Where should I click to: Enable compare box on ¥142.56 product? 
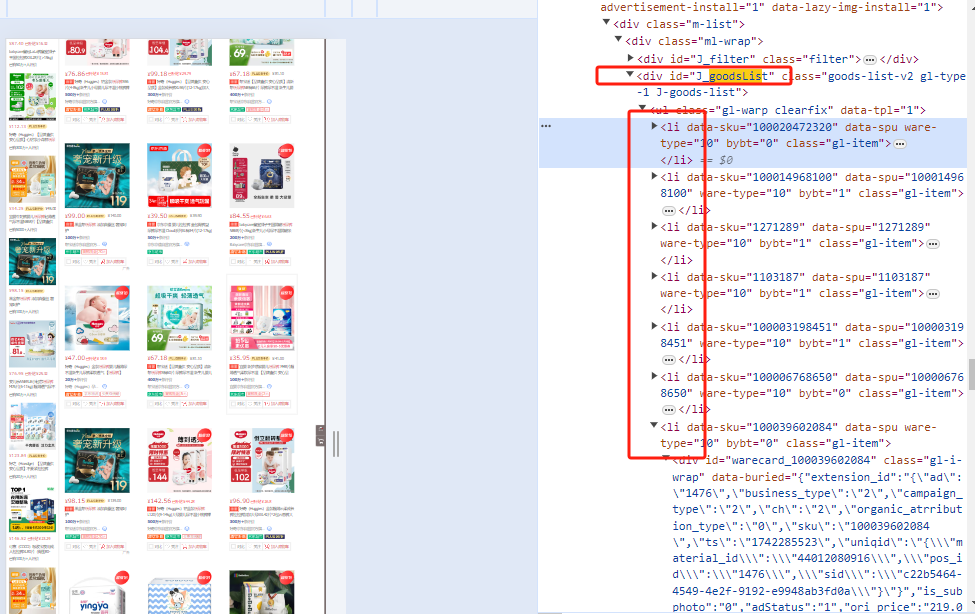point(151,546)
